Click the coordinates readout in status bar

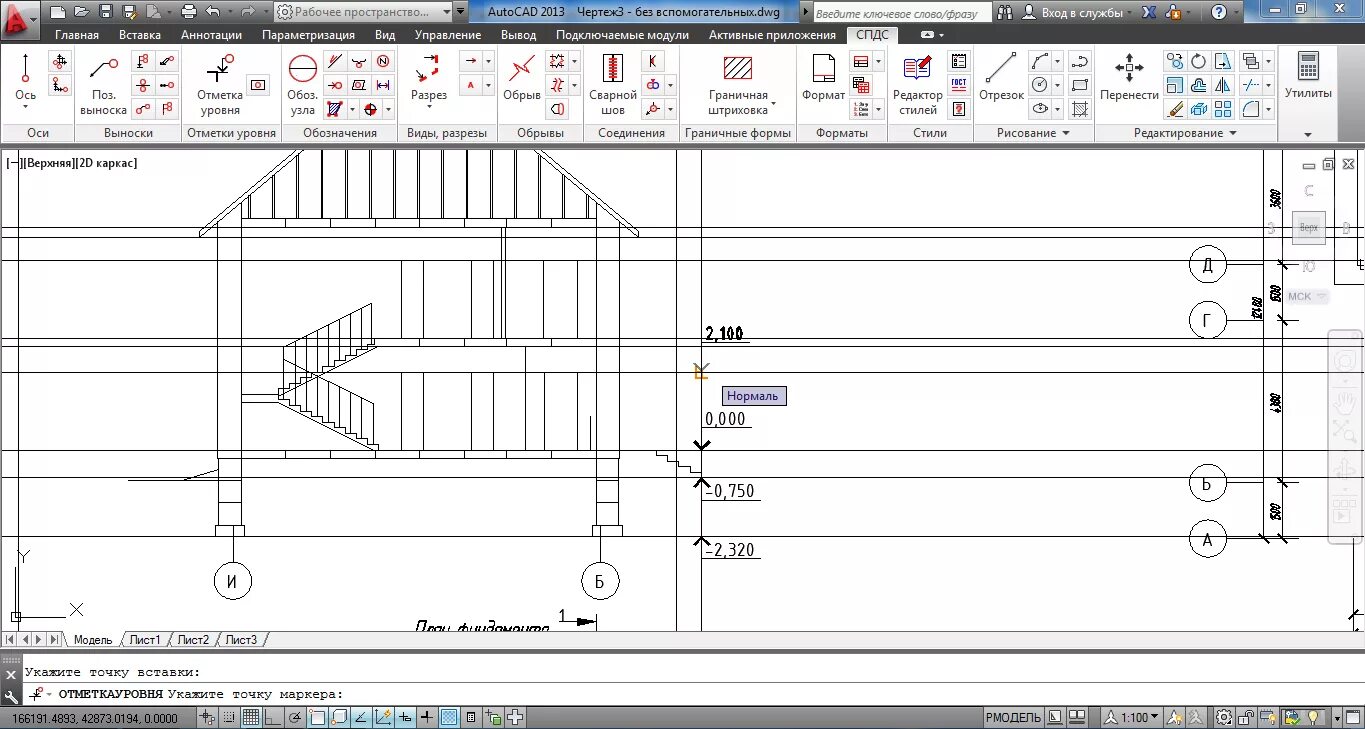96,718
